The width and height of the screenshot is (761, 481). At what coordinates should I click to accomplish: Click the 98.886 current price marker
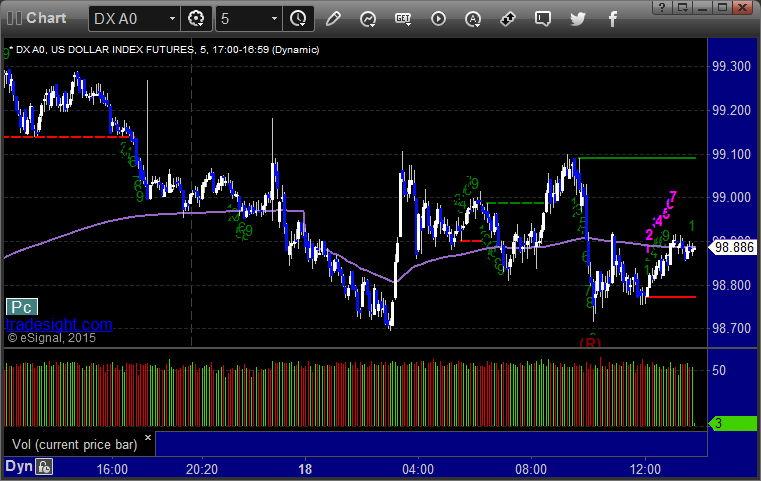point(733,248)
